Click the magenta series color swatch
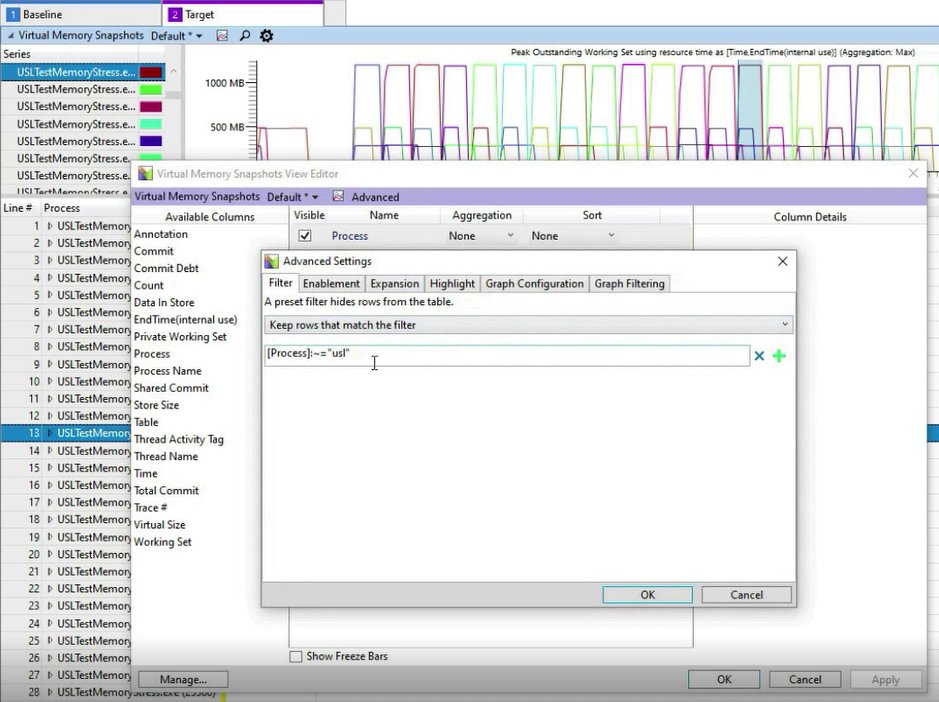Screen dimensions: 939x702 (151, 107)
